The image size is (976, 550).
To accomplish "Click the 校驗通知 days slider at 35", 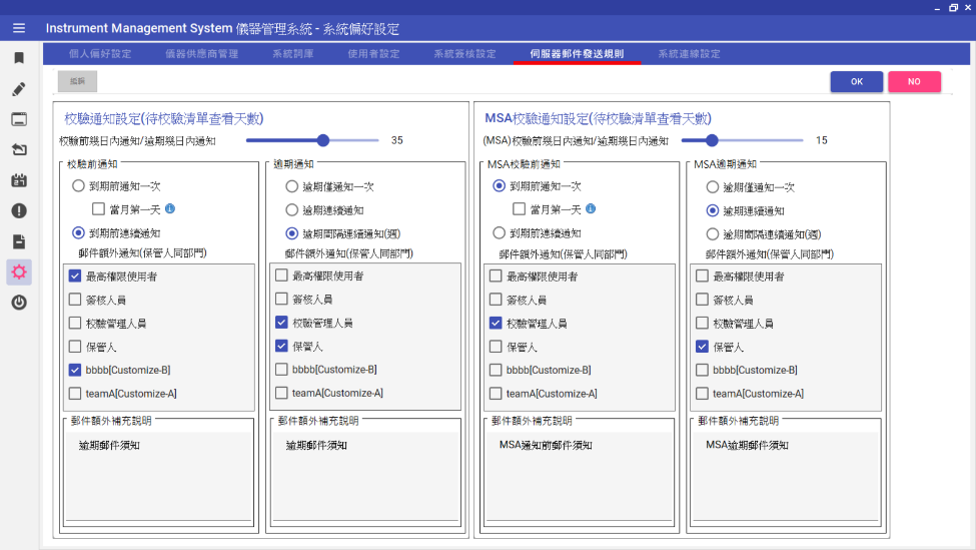I will click(323, 141).
